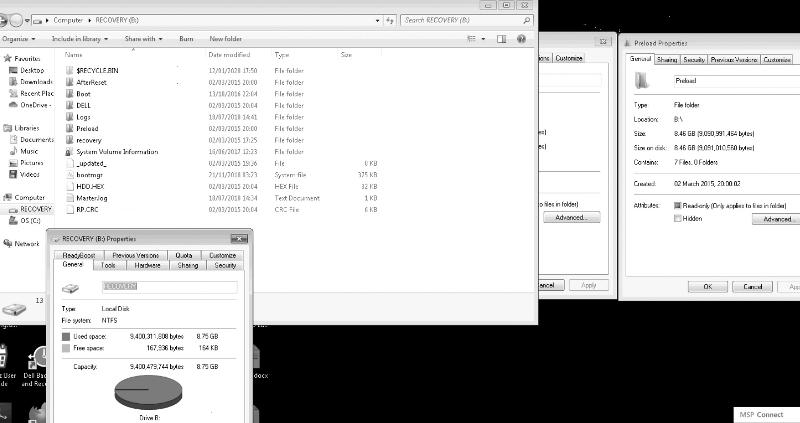800x423 pixels.
Task: Switch to ReadyBoost tab in RECOVERY Properties
Action: (x=79, y=255)
